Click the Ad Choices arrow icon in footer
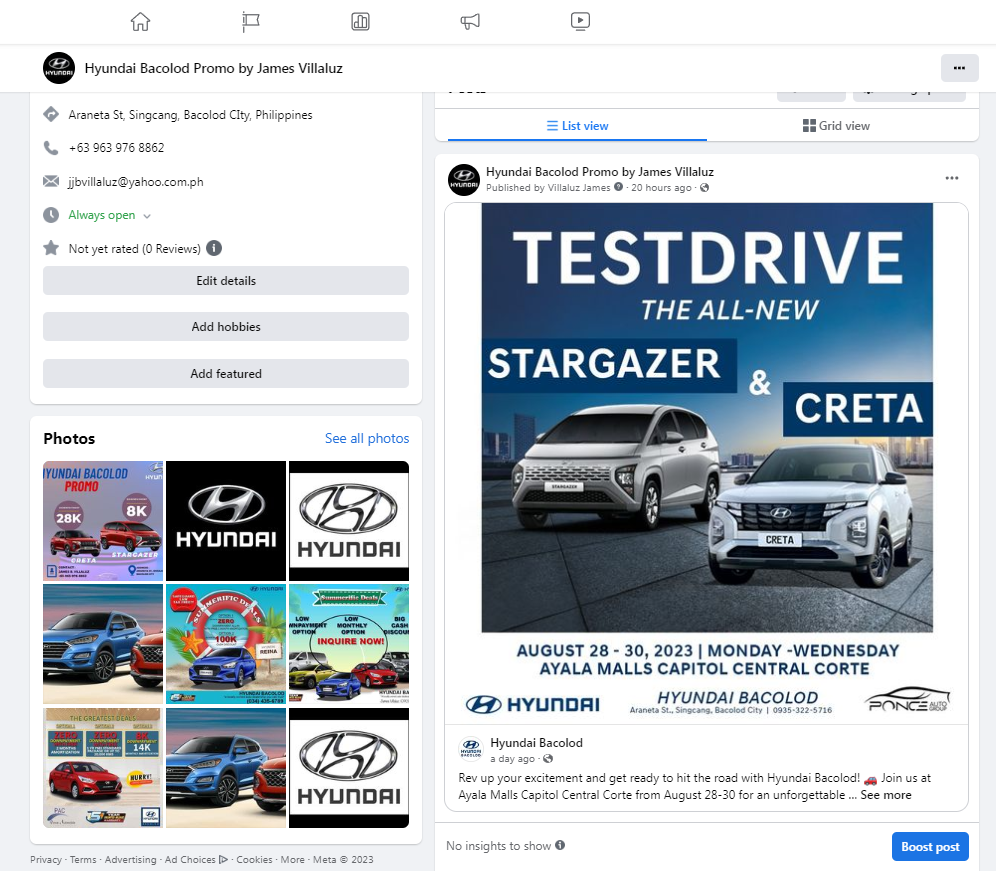This screenshot has height=871, width=996. click(x=223, y=859)
